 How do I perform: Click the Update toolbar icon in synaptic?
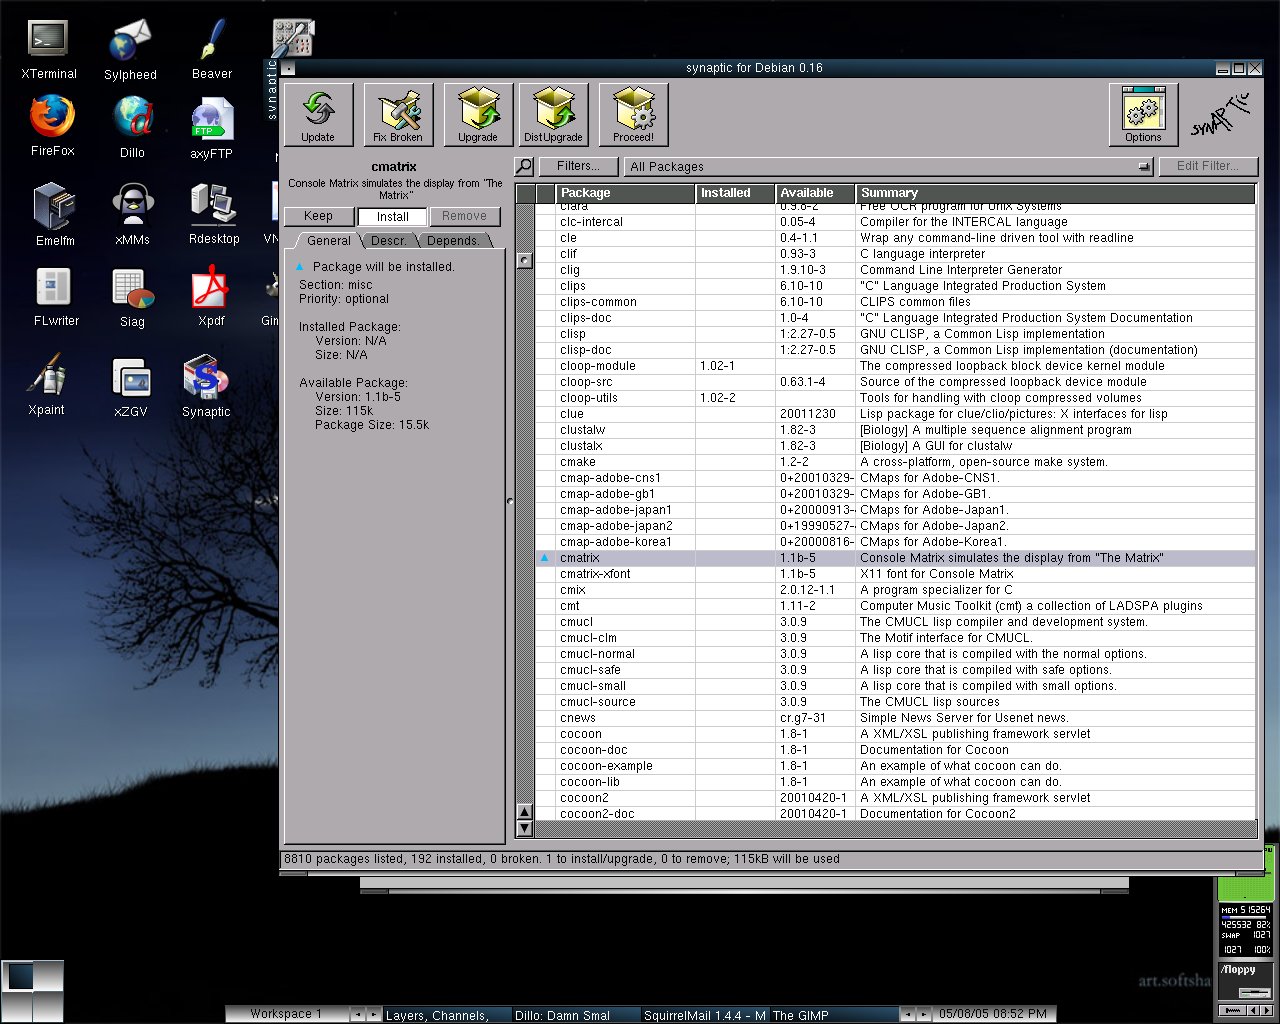318,114
